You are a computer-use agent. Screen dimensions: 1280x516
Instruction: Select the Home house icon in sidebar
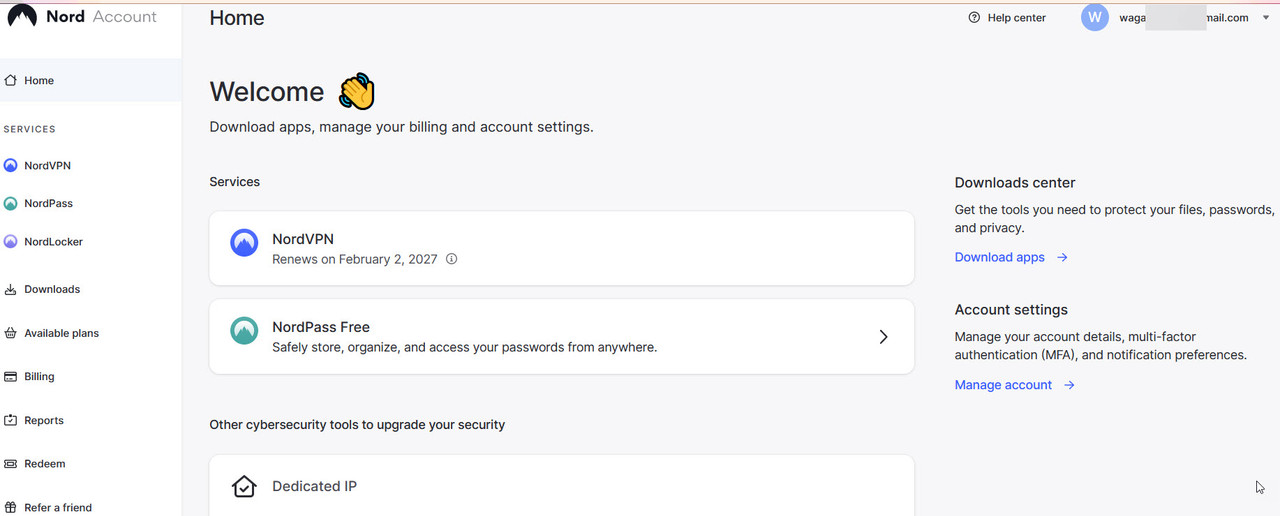(11, 80)
